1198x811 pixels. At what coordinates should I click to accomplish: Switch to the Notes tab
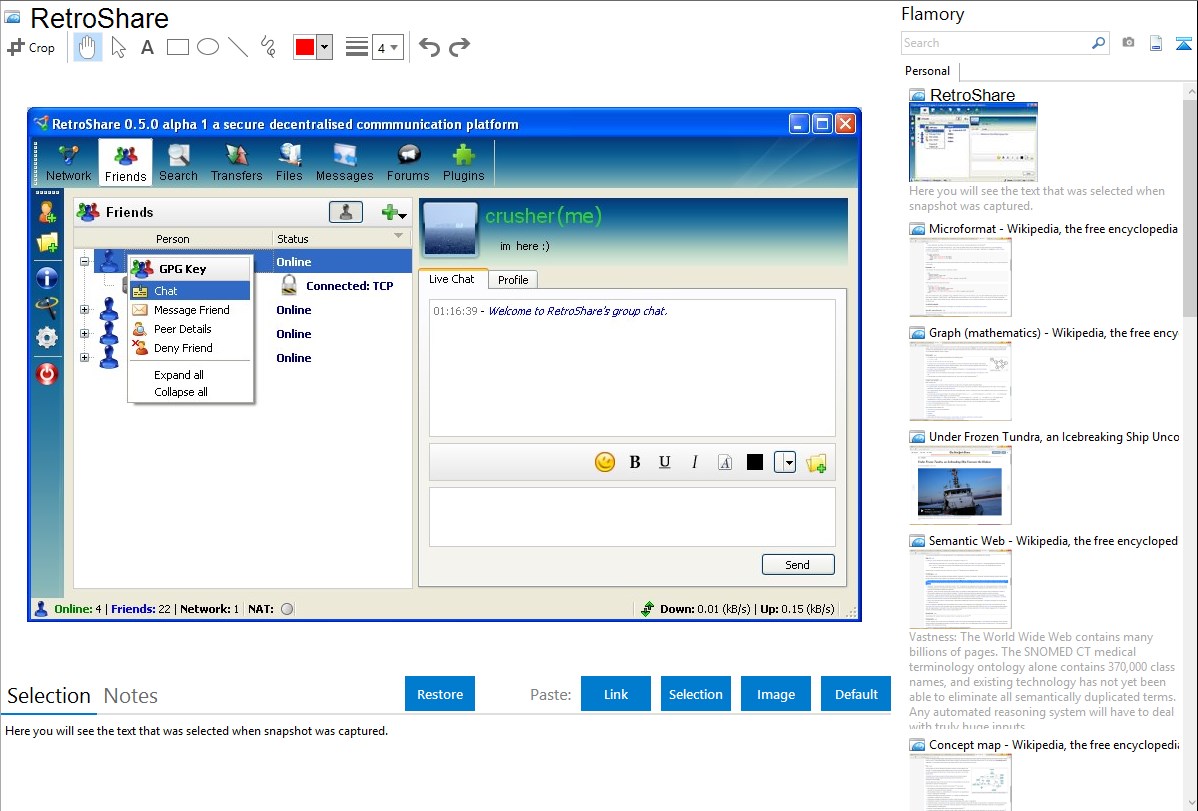pyautogui.click(x=131, y=696)
